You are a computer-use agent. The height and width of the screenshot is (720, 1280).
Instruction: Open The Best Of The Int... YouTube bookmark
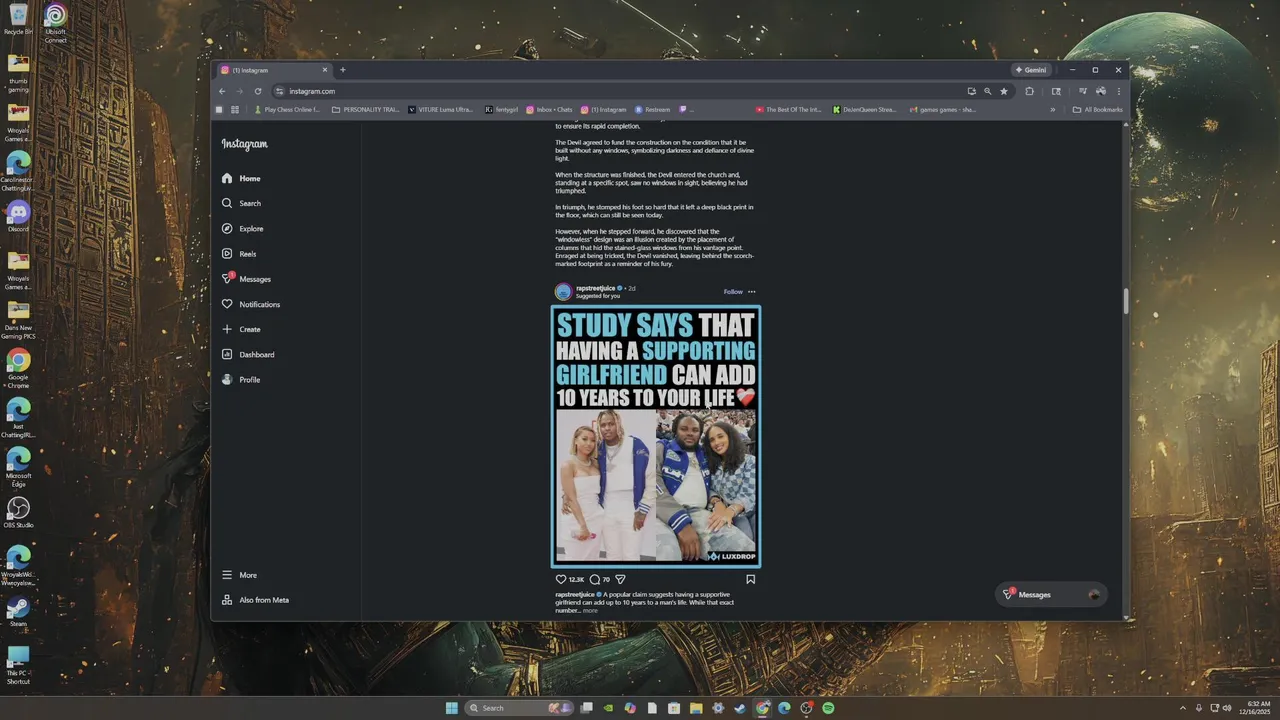point(789,110)
